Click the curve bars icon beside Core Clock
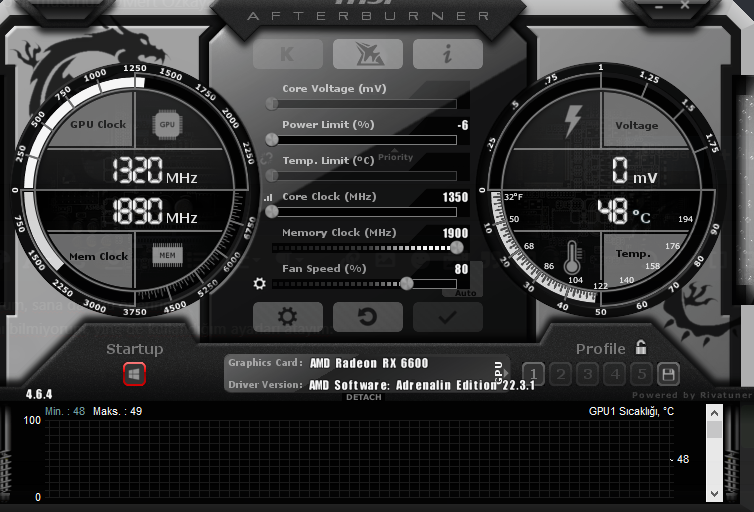Viewport: 754px width, 512px height. tap(268, 198)
